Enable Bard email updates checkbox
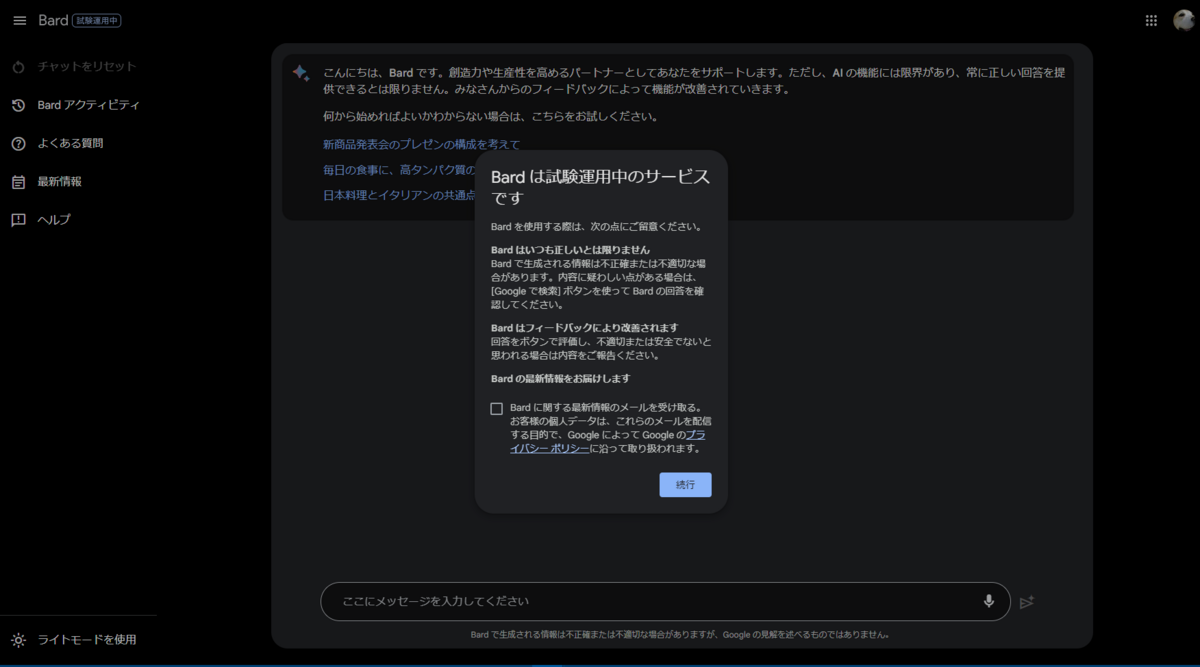Viewport: 1200px width, 667px height. [497, 408]
